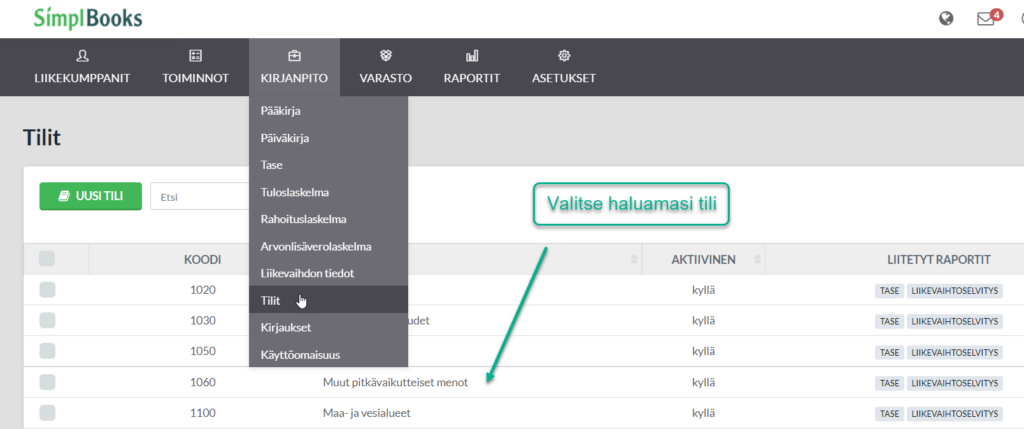Click the bar chart icon above Raportit
The height and width of the screenshot is (429, 1024).
[472, 56]
